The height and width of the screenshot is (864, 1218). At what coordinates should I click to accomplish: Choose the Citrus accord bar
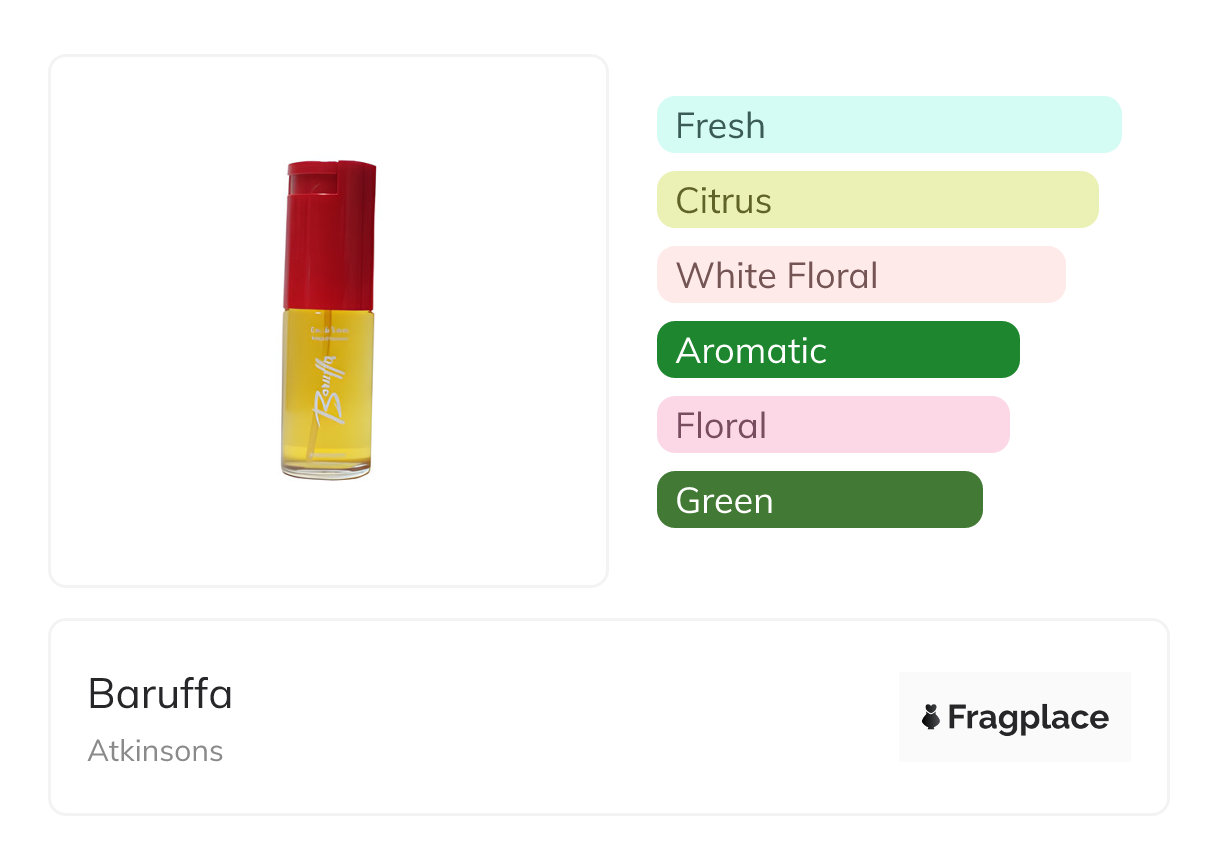click(877, 200)
